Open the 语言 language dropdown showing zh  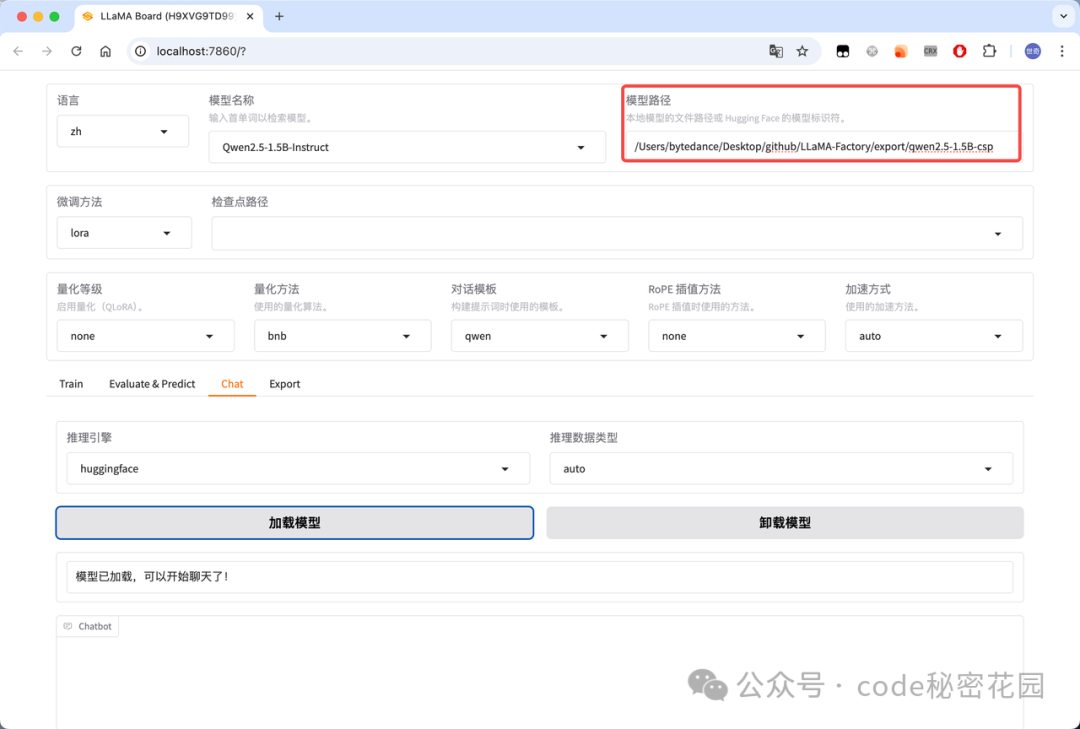coord(122,131)
